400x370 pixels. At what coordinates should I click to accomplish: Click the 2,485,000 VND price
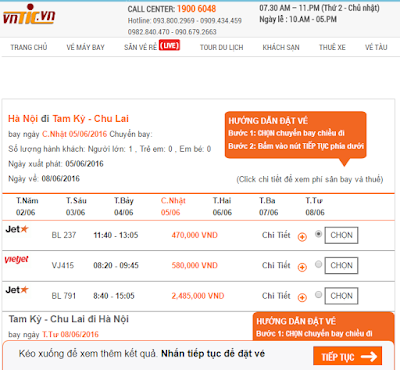point(198,296)
